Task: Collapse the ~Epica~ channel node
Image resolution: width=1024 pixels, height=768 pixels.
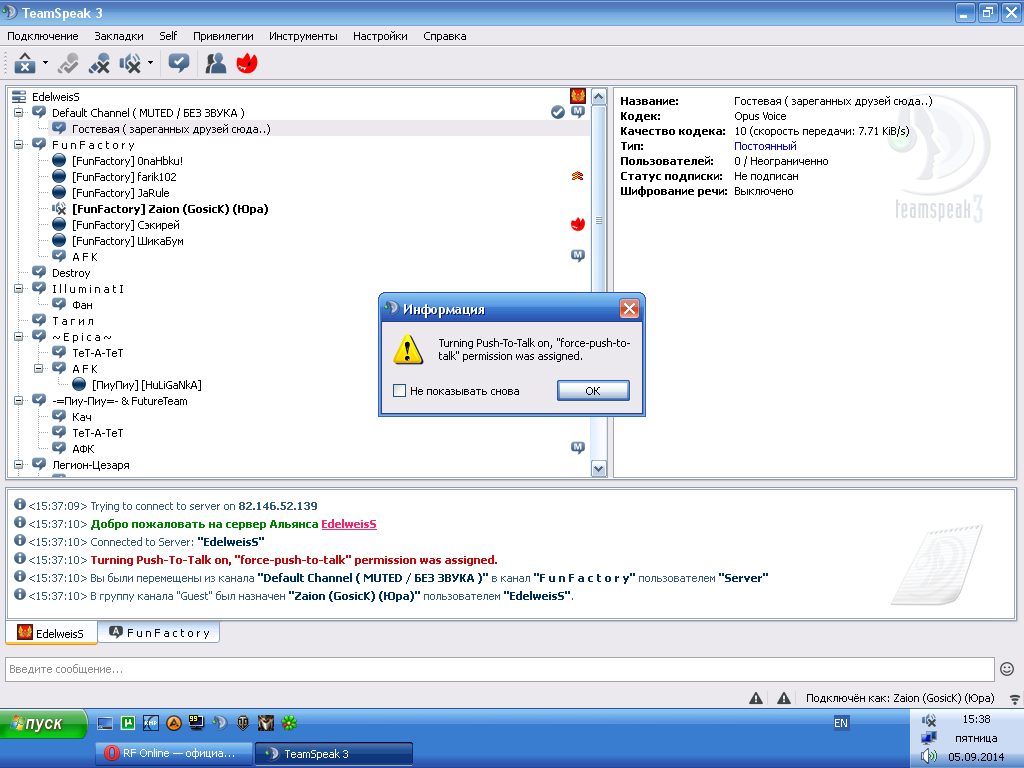Action: pyautogui.click(x=19, y=336)
